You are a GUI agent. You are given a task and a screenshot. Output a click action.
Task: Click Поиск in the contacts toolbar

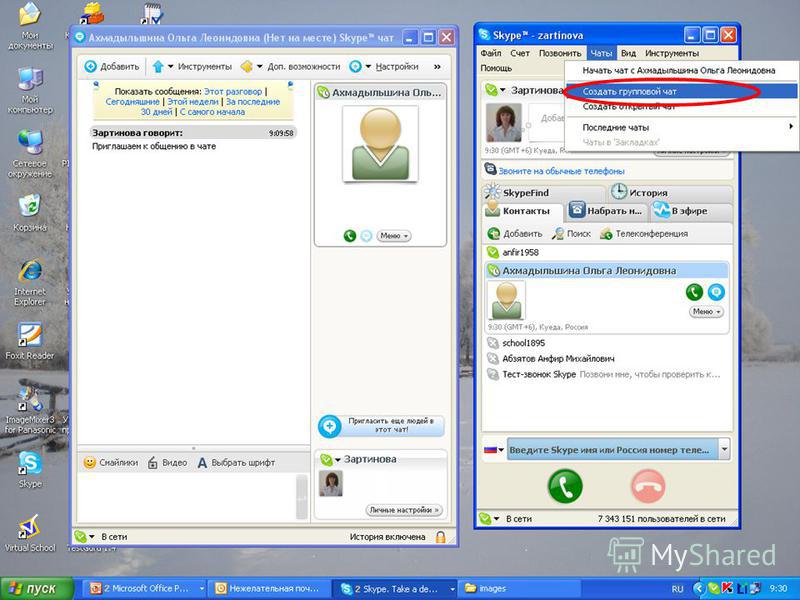571,234
